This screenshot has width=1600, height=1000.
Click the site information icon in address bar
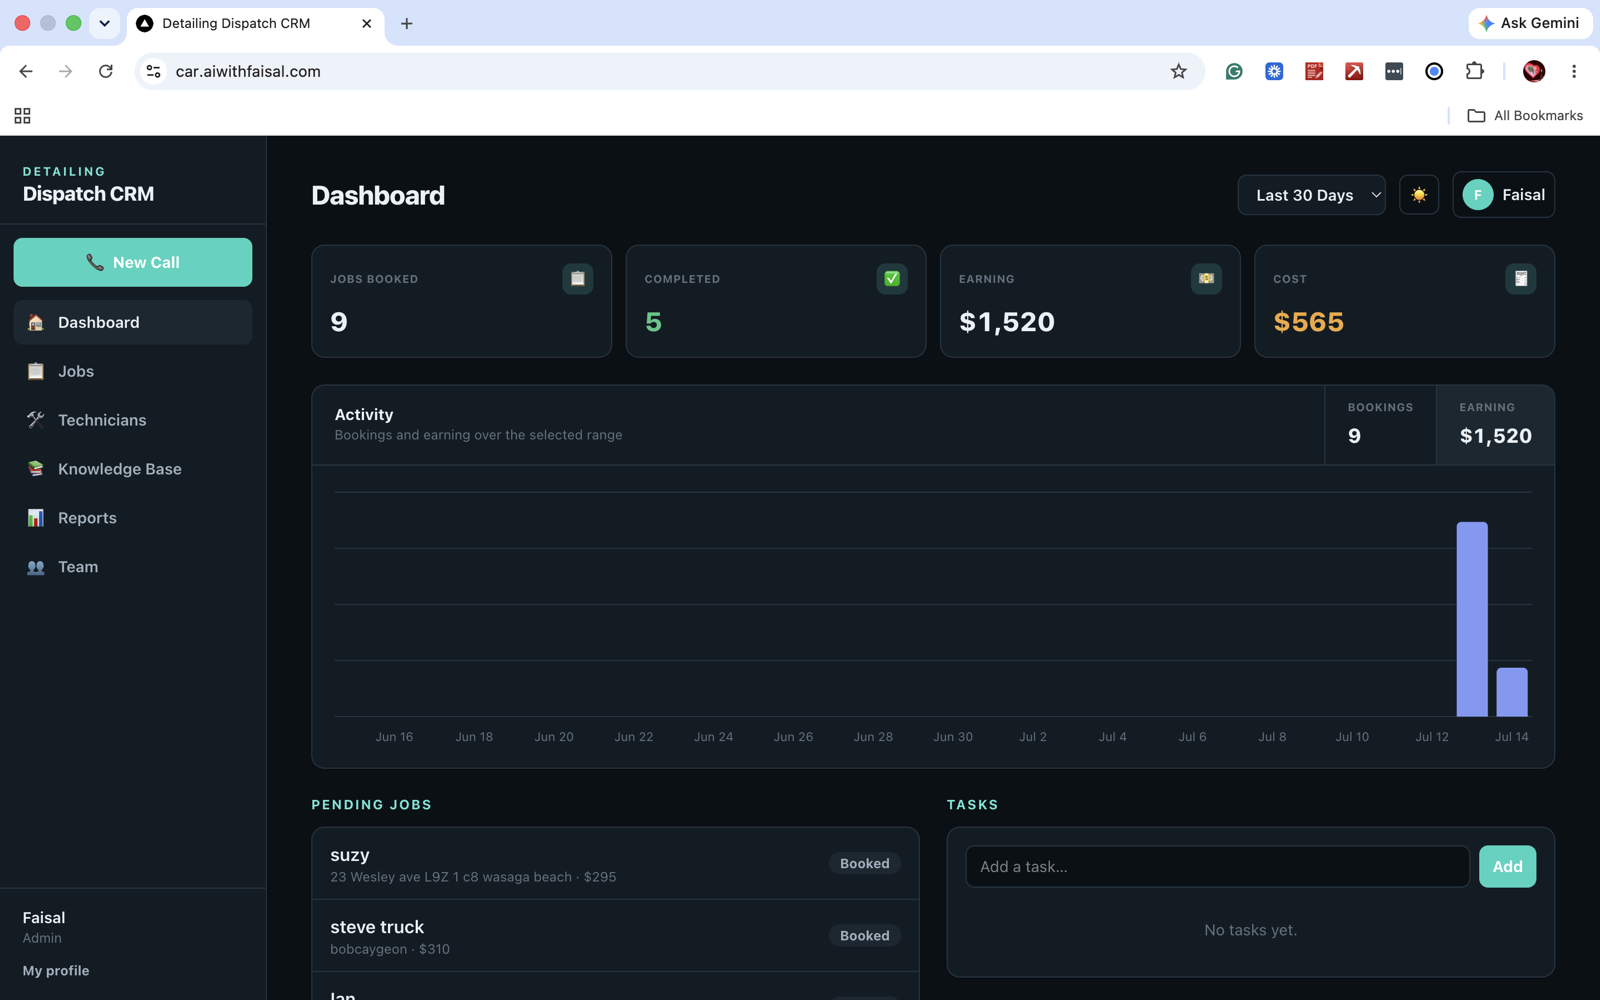tap(153, 71)
